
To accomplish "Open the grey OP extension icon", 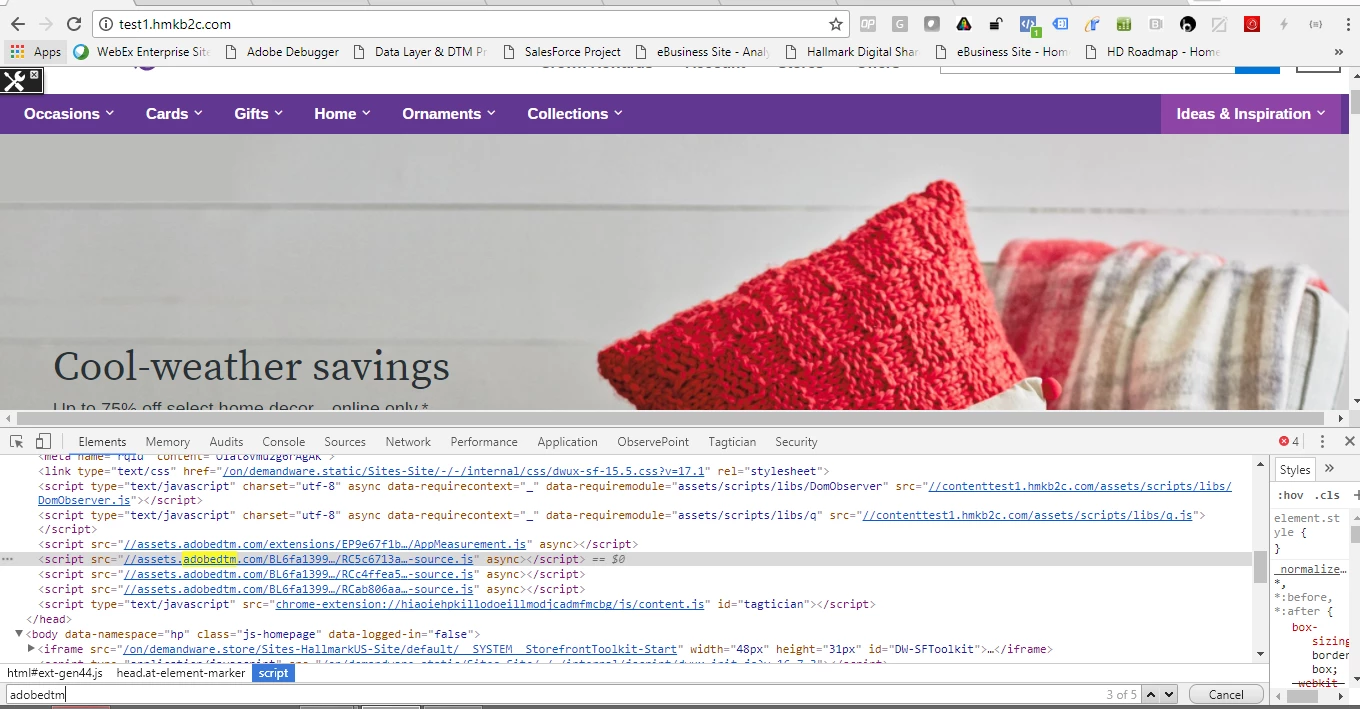I will pyautogui.click(x=868, y=24).
